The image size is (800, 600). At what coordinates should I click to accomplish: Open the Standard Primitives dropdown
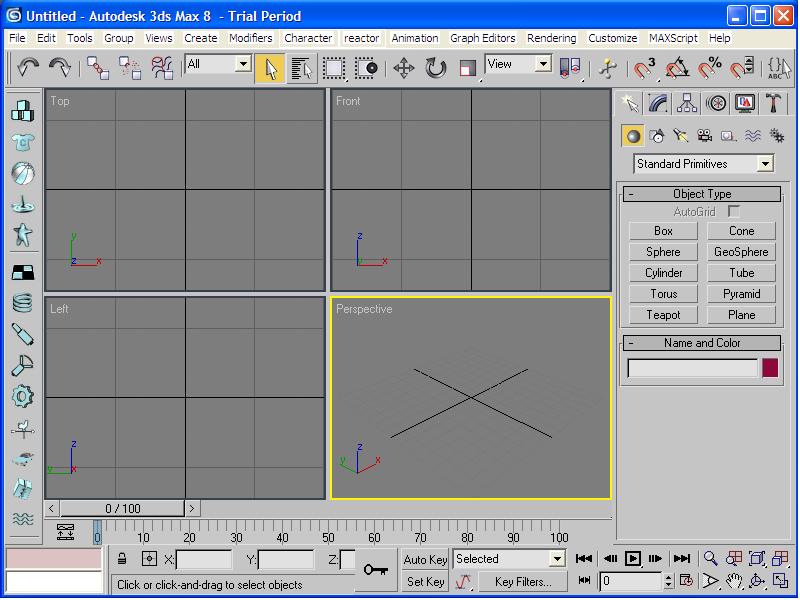pyautogui.click(x=704, y=164)
